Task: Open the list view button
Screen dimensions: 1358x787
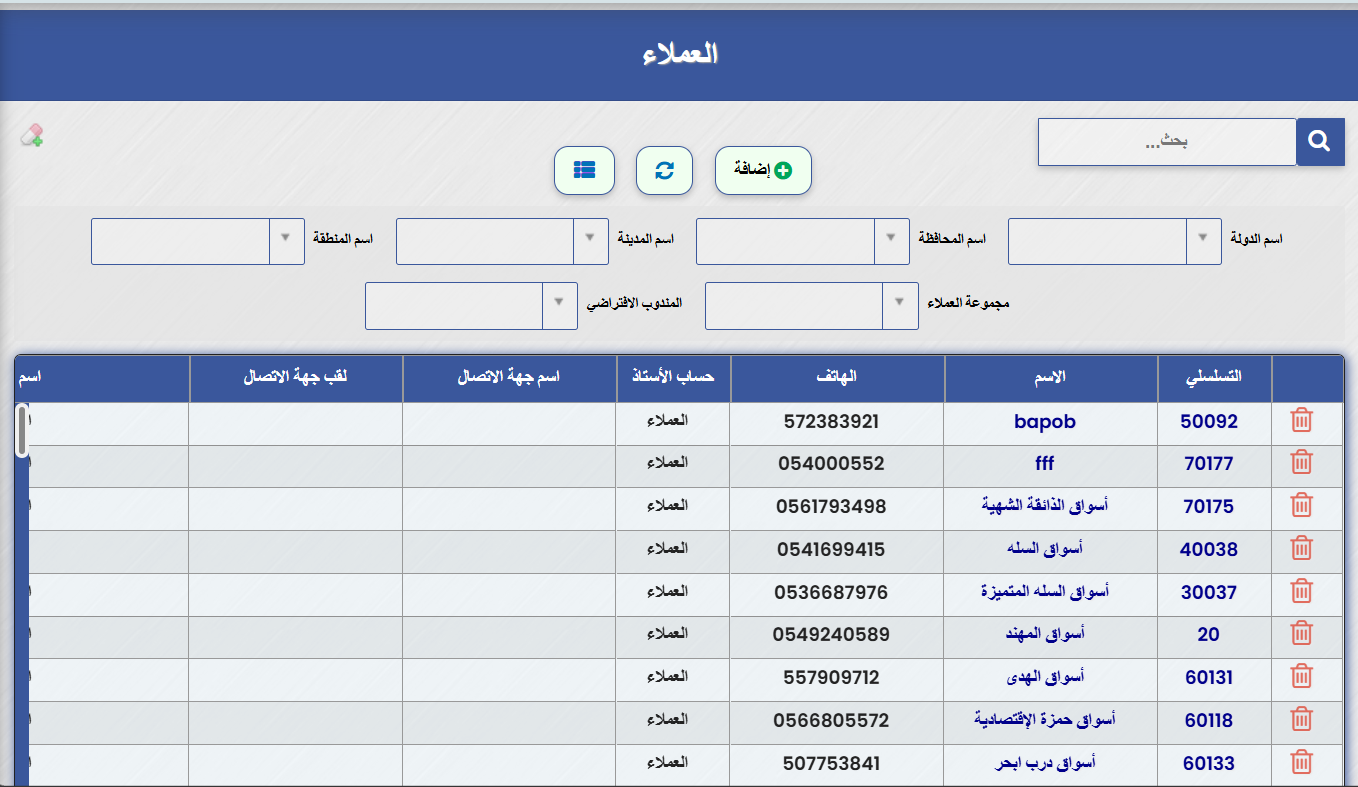Action: (x=584, y=170)
